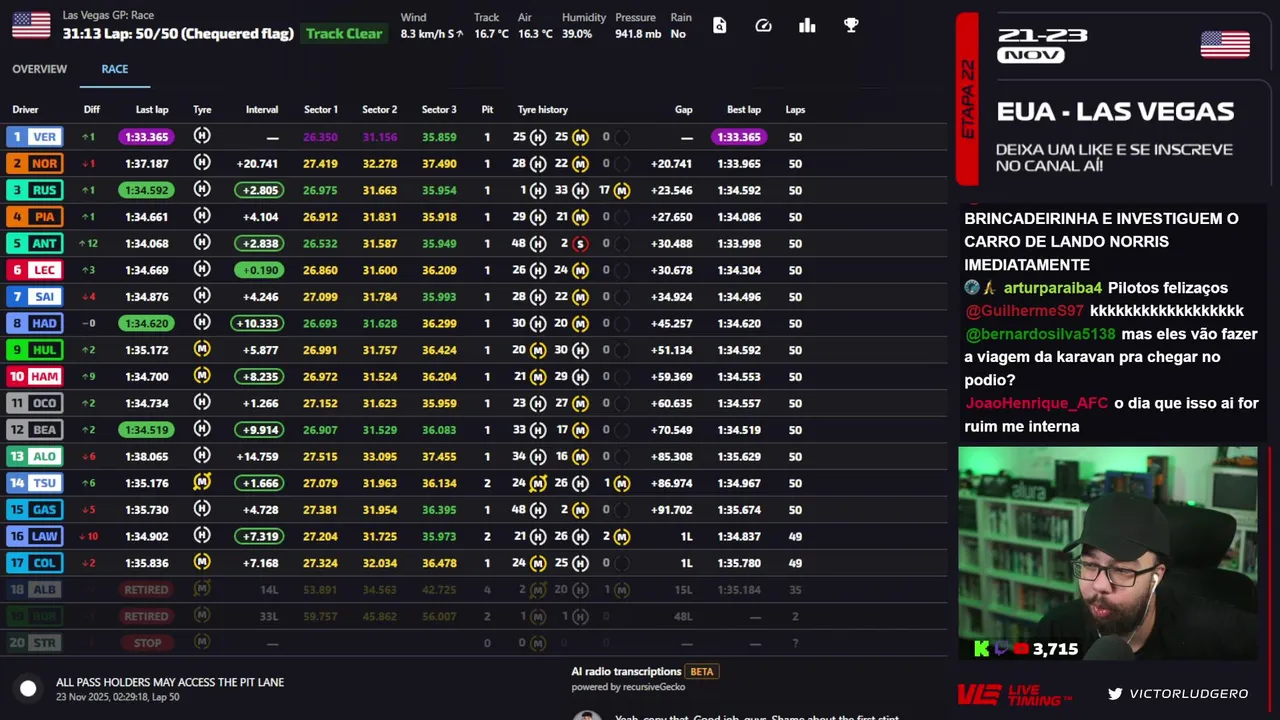Click the arturparaiba4 chat username
Viewport: 1280px width, 720px height.
[x=1054, y=288]
